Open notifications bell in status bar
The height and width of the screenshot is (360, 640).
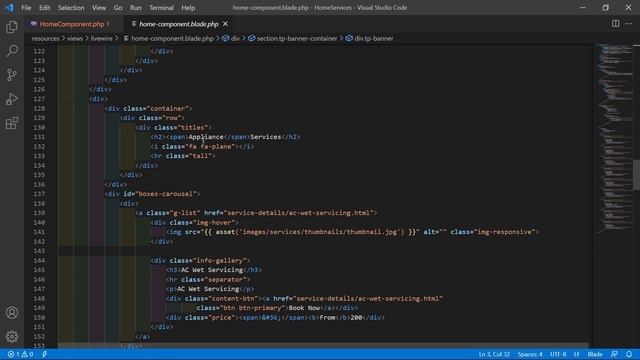[629, 354]
